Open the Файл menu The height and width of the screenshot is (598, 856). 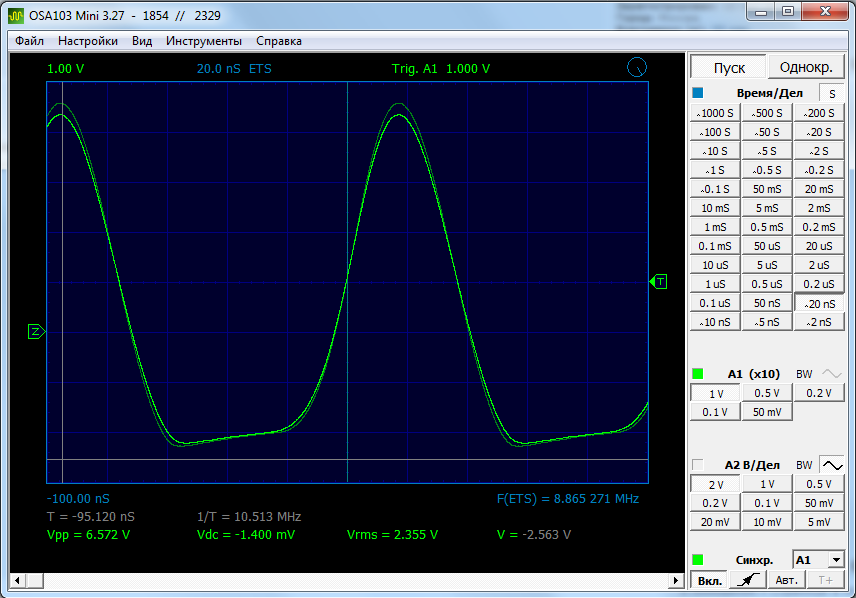tap(30, 41)
